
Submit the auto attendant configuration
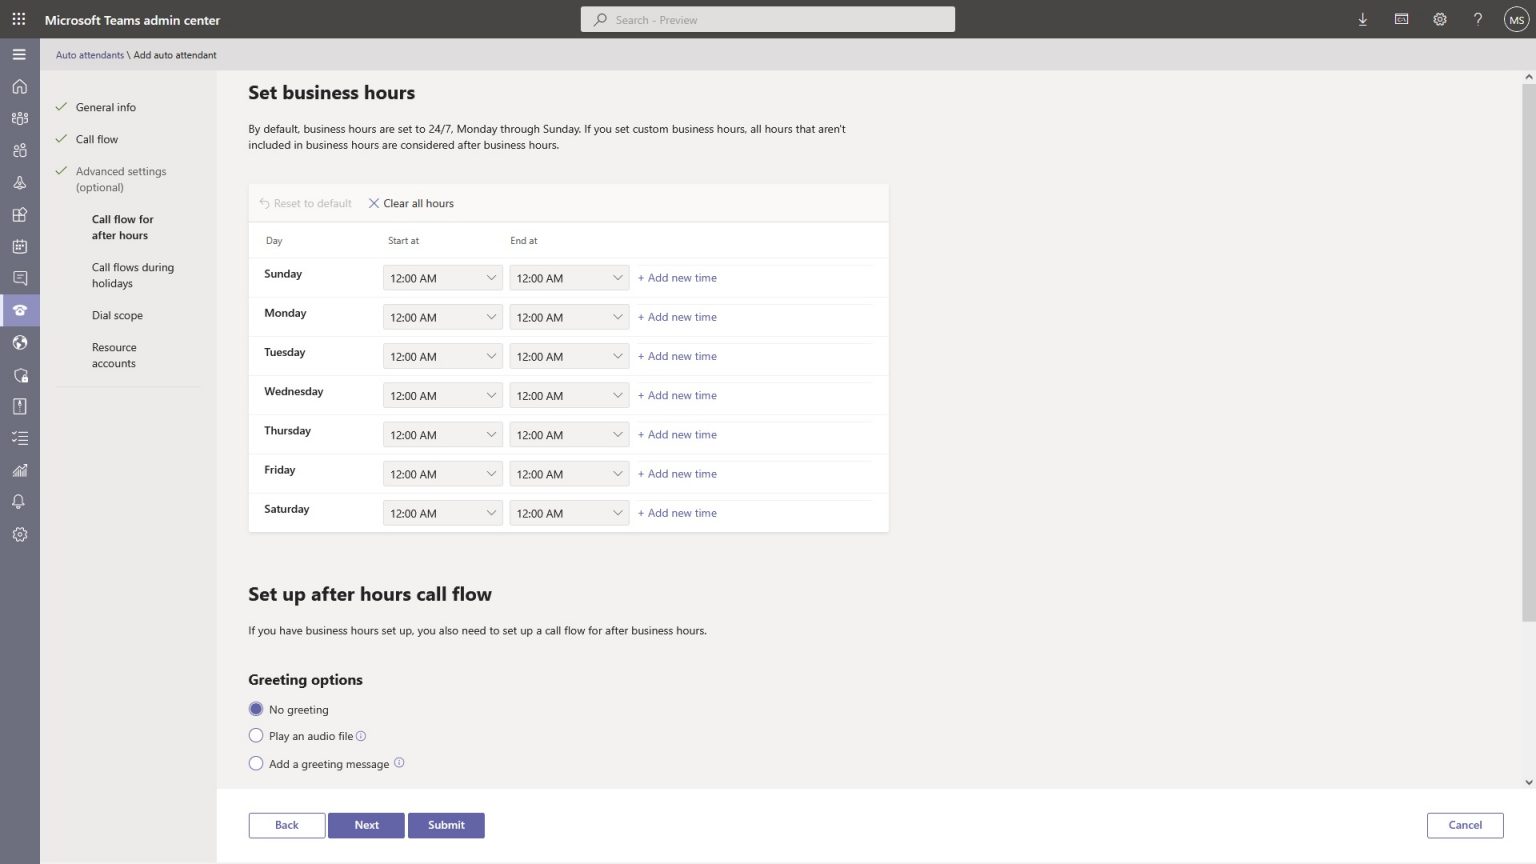pyautogui.click(x=446, y=825)
